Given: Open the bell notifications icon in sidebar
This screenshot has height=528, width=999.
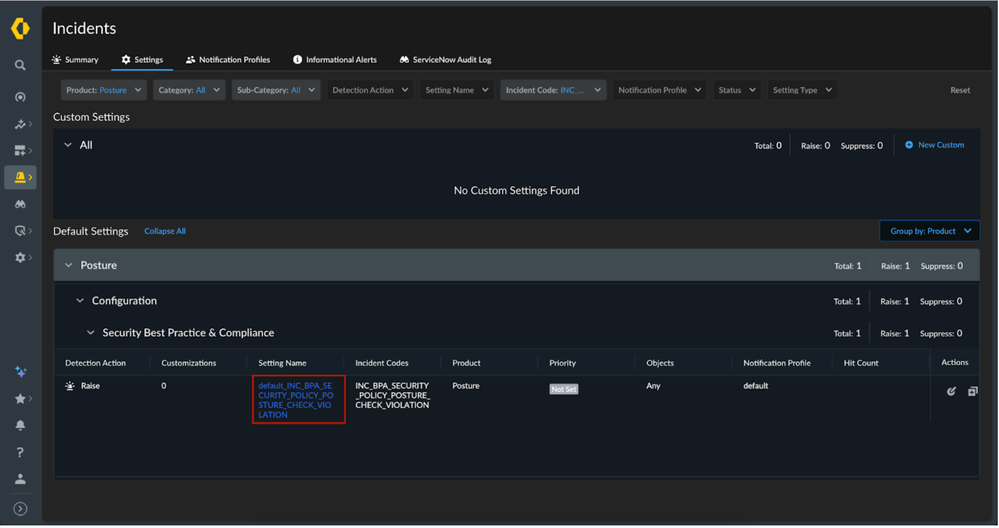Looking at the screenshot, I should [x=20, y=426].
